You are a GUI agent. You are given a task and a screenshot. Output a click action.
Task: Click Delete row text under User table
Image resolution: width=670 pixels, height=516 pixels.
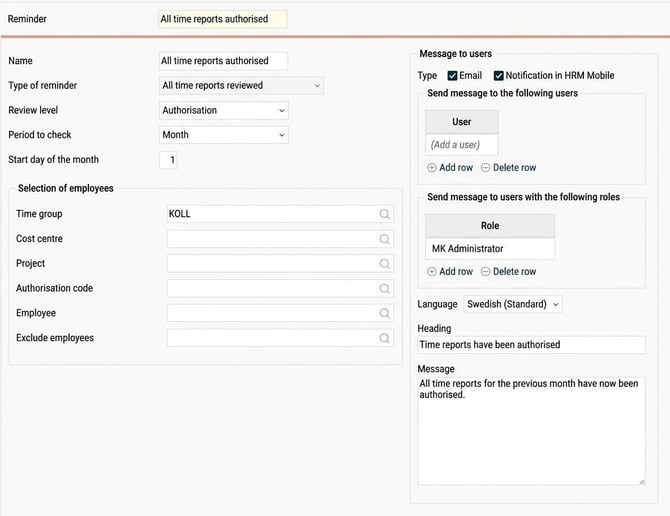pos(514,167)
